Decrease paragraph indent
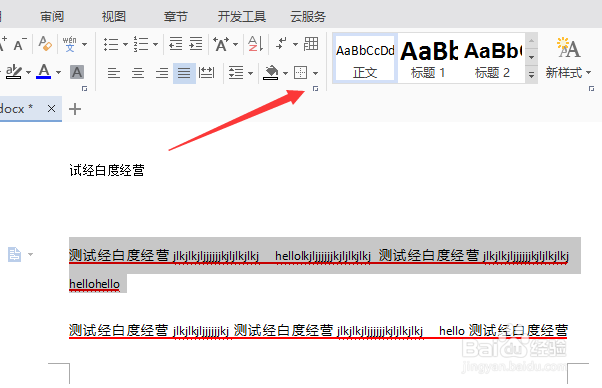 coord(176,44)
